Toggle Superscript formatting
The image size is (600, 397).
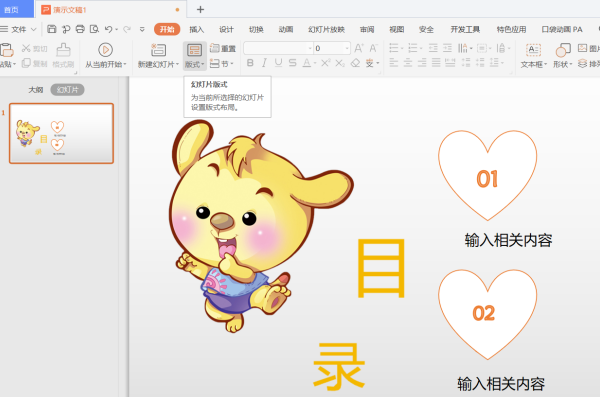click(x=325, y=63)
